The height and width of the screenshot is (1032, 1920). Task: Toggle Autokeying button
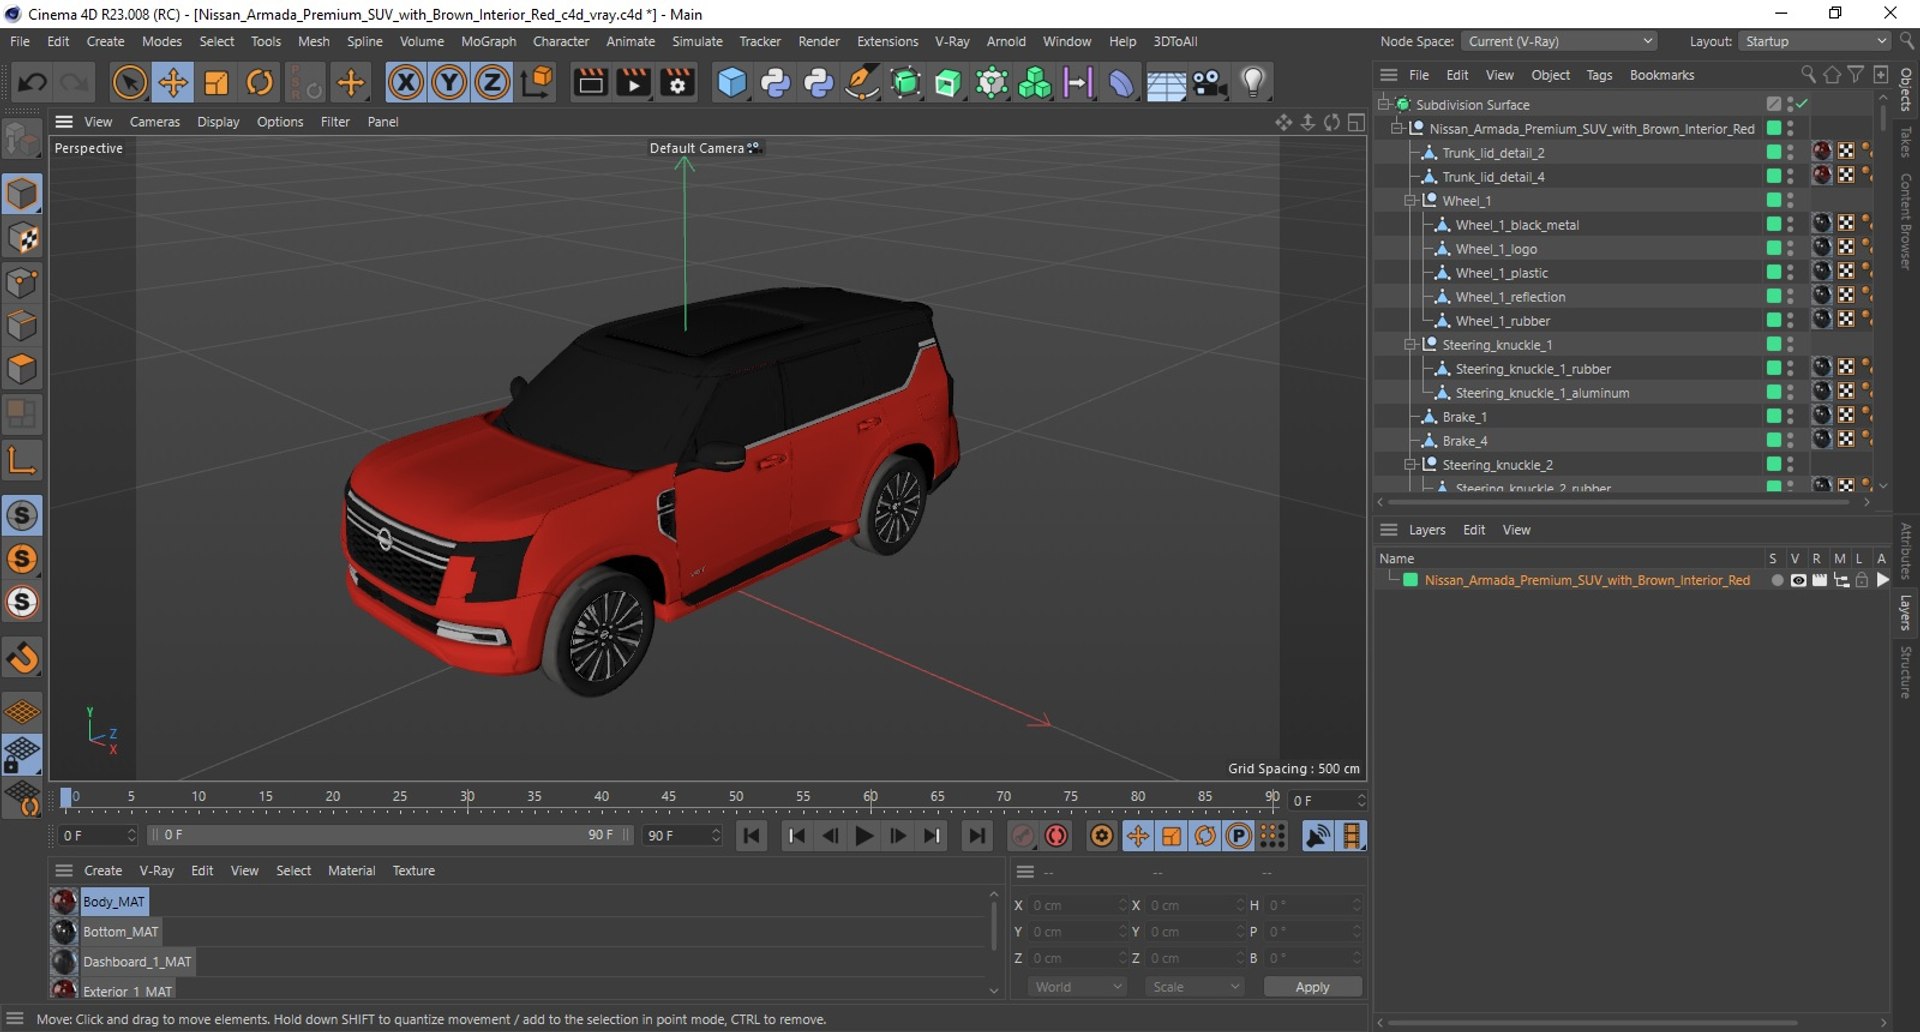1056,836
